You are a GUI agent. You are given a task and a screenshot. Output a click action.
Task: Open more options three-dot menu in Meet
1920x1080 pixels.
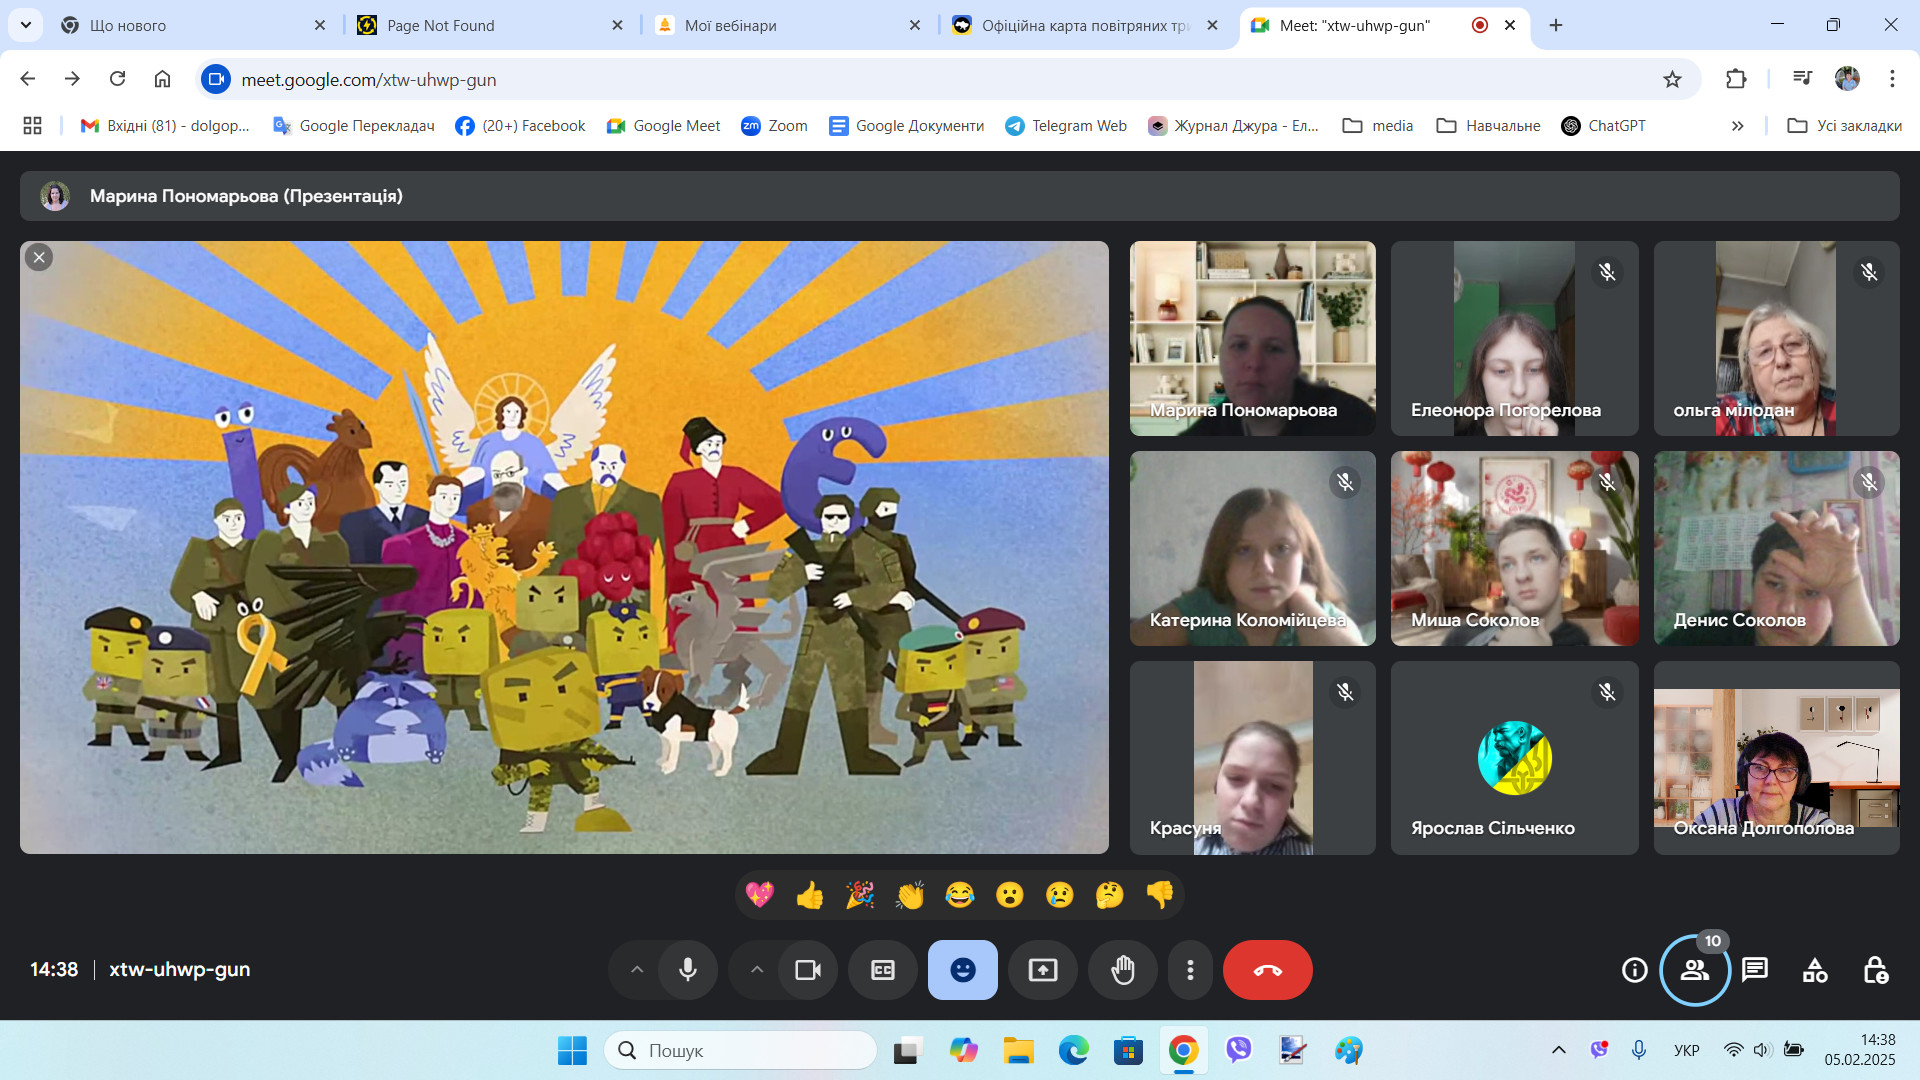[x=1190, y=970]
